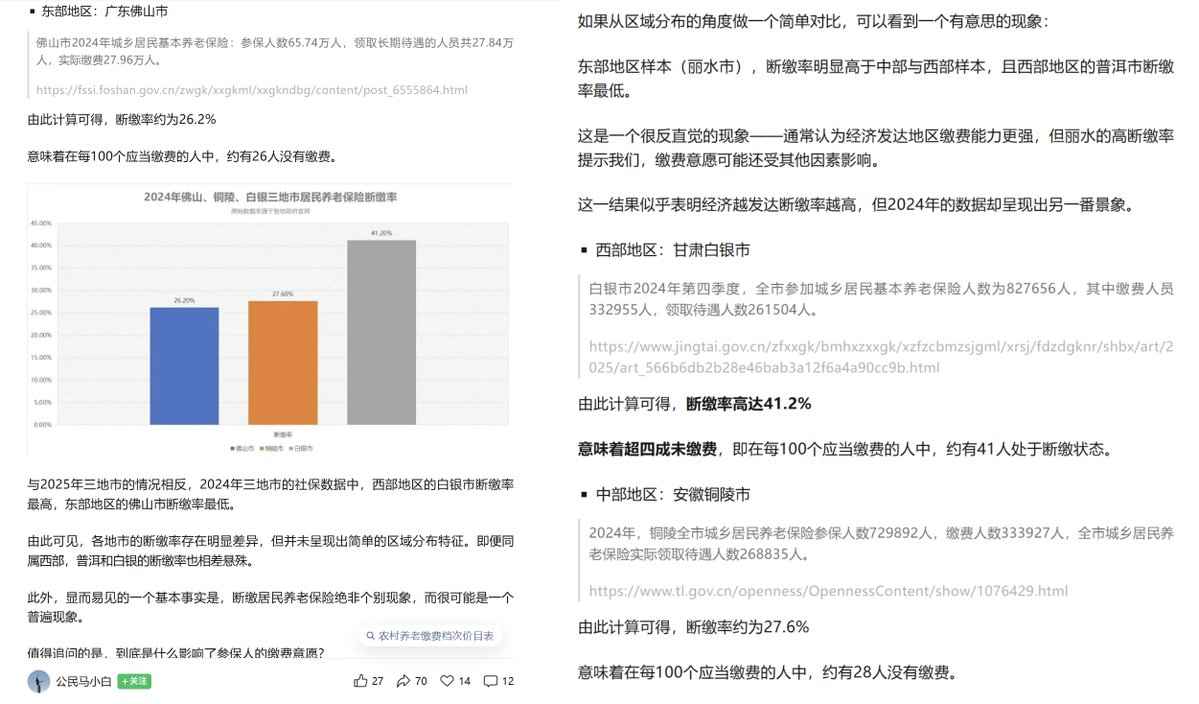1199x704 pixels.
Task: Click magnifier icon in search suggestion chip
Action: coord(369,636)
